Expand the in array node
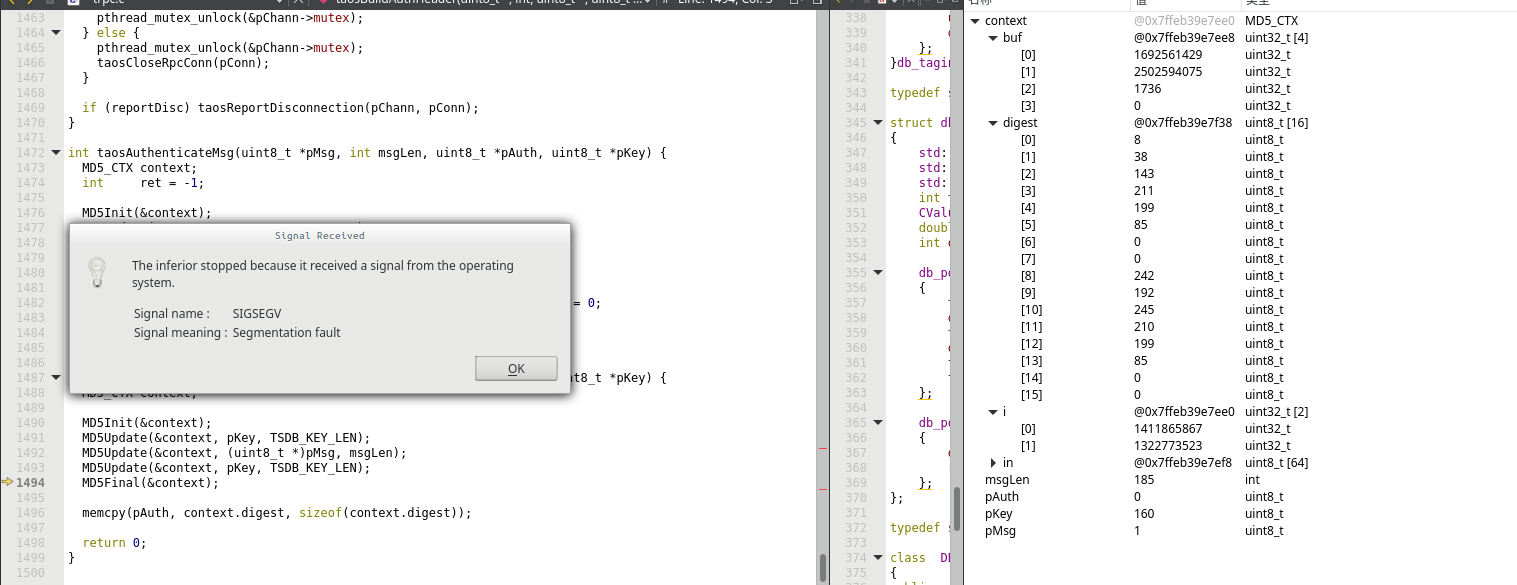The width and height of the screenshot is (1517, 585). (x=993, y=462)
